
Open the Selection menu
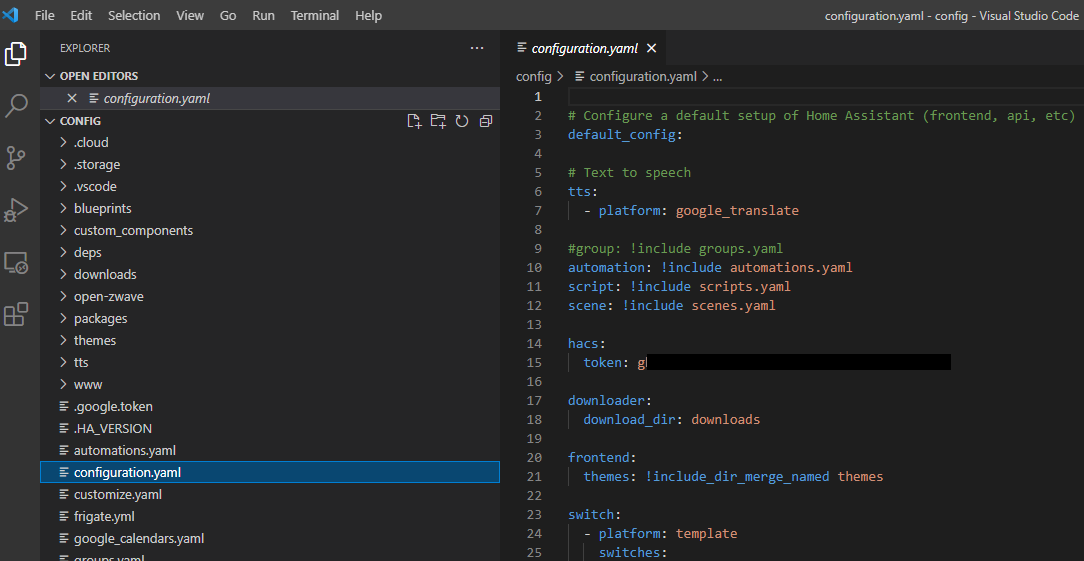point(133,15)
